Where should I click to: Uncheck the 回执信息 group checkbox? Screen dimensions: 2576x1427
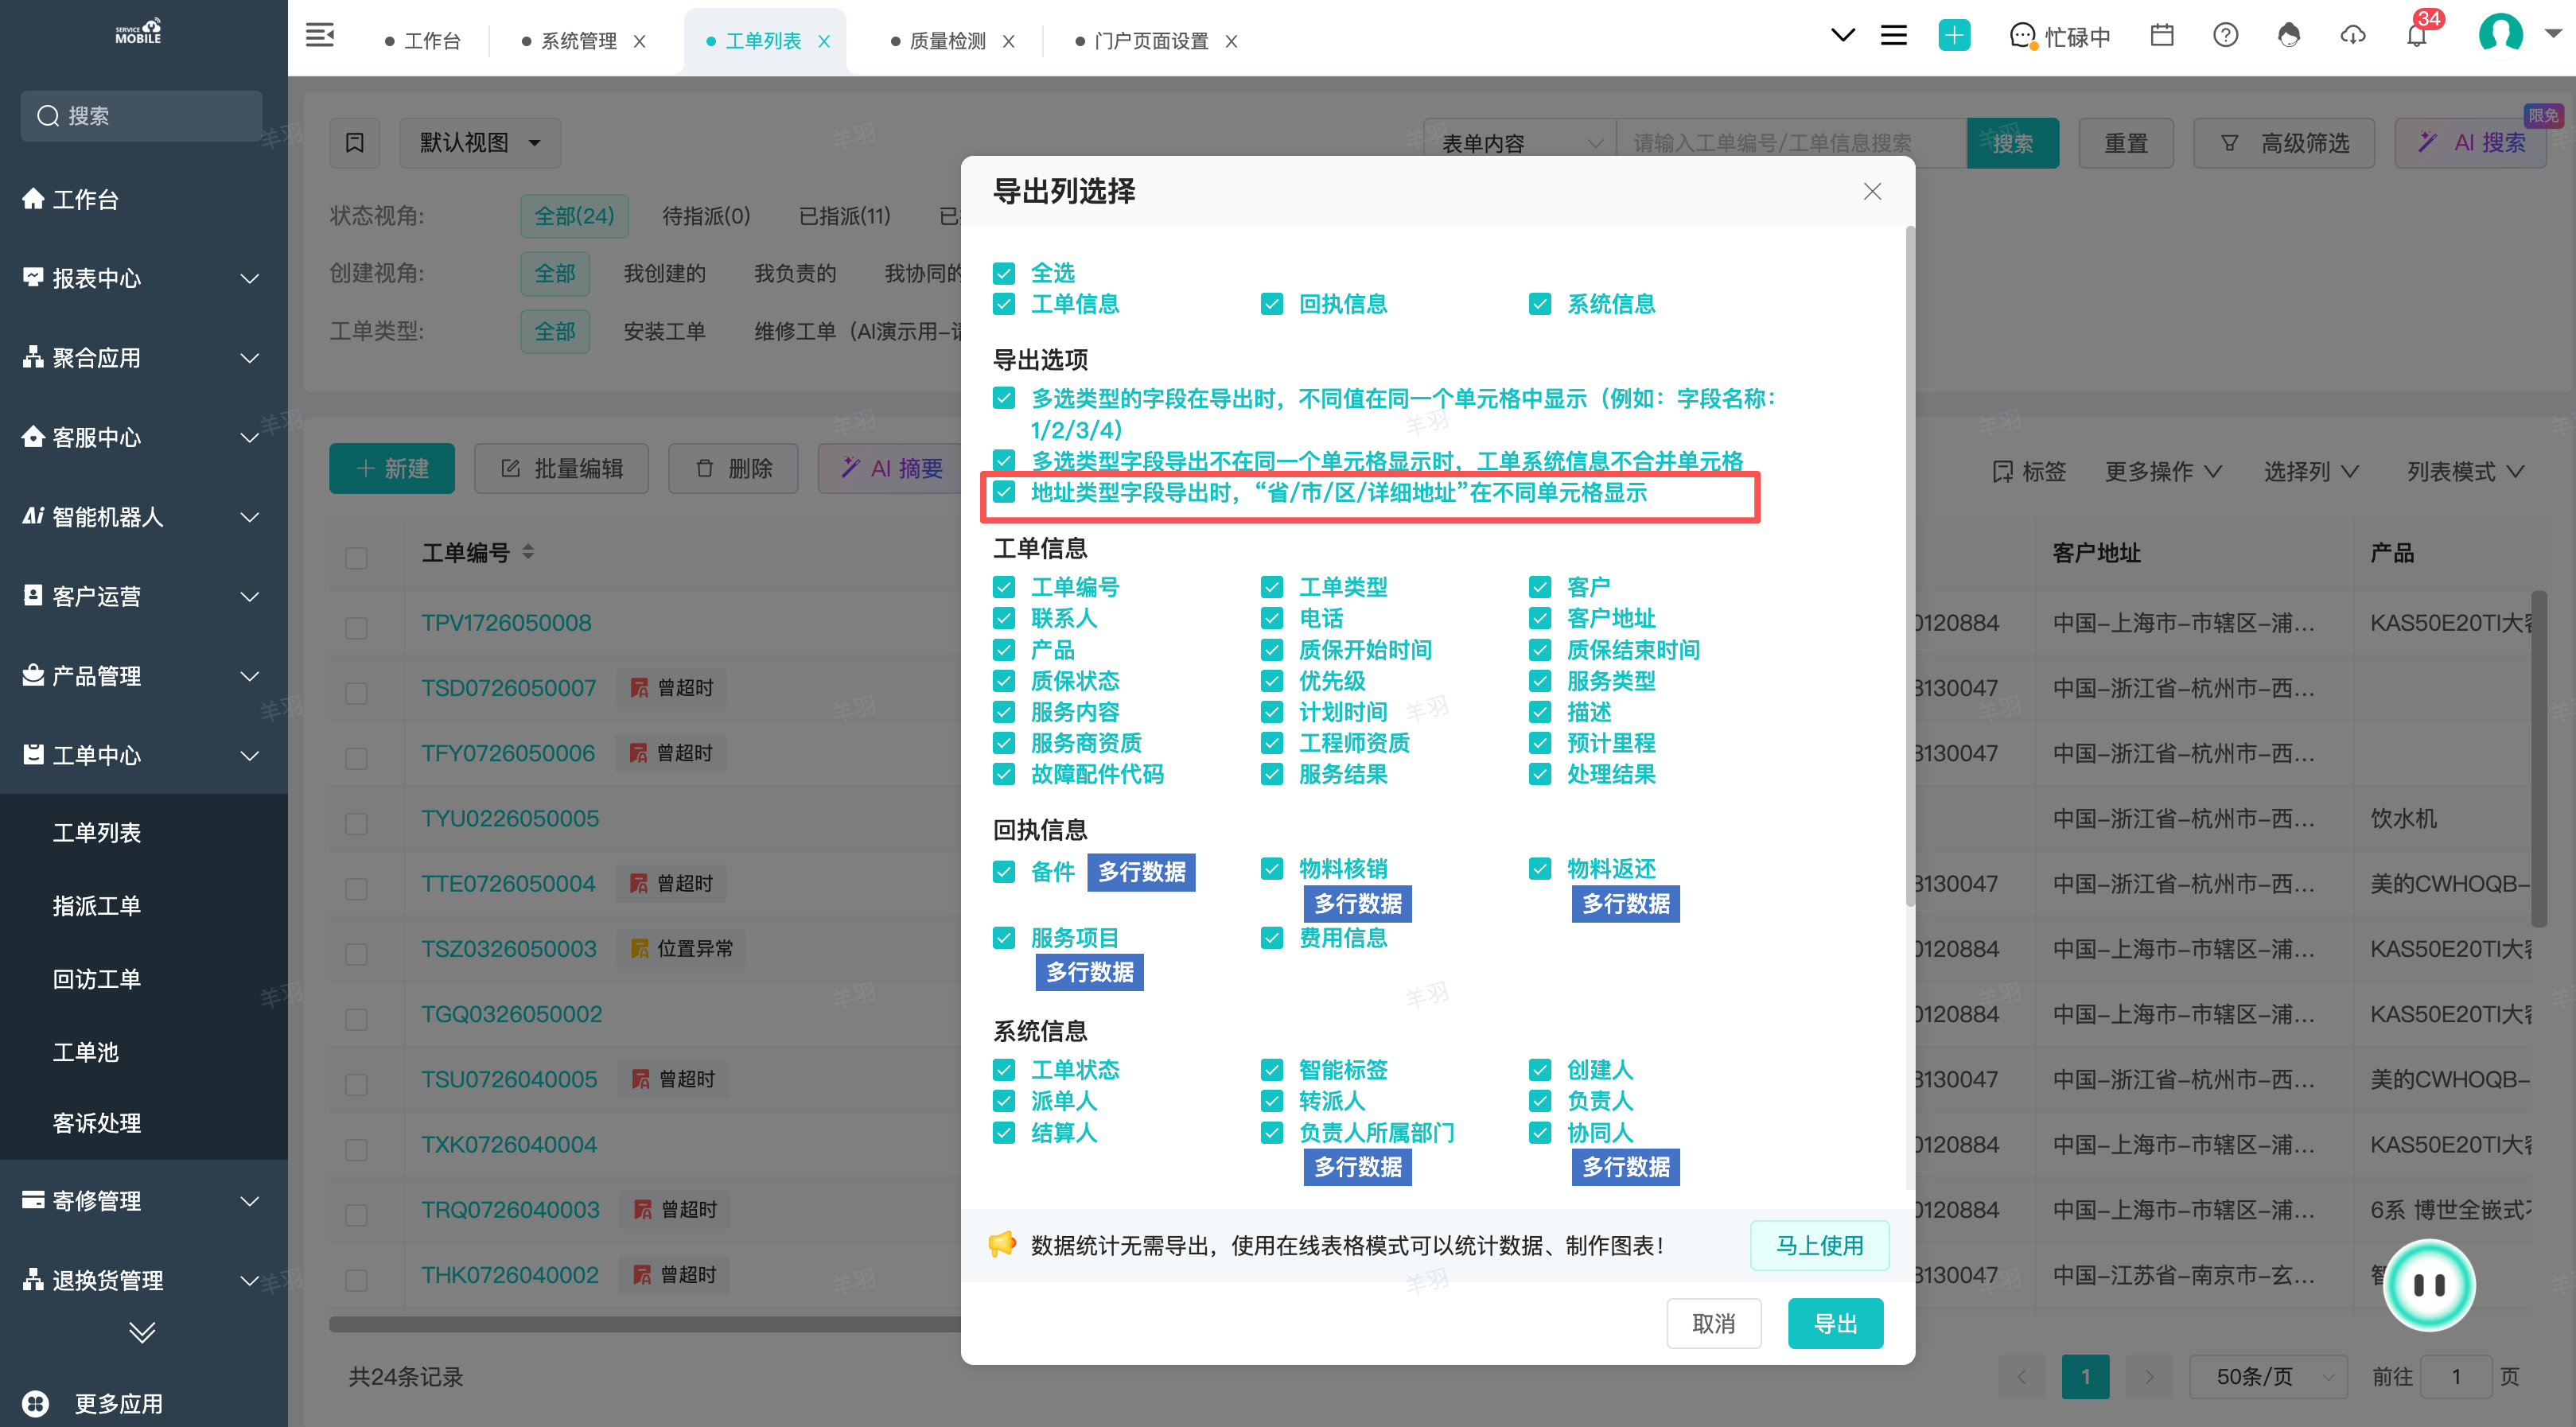(1272, 304)
